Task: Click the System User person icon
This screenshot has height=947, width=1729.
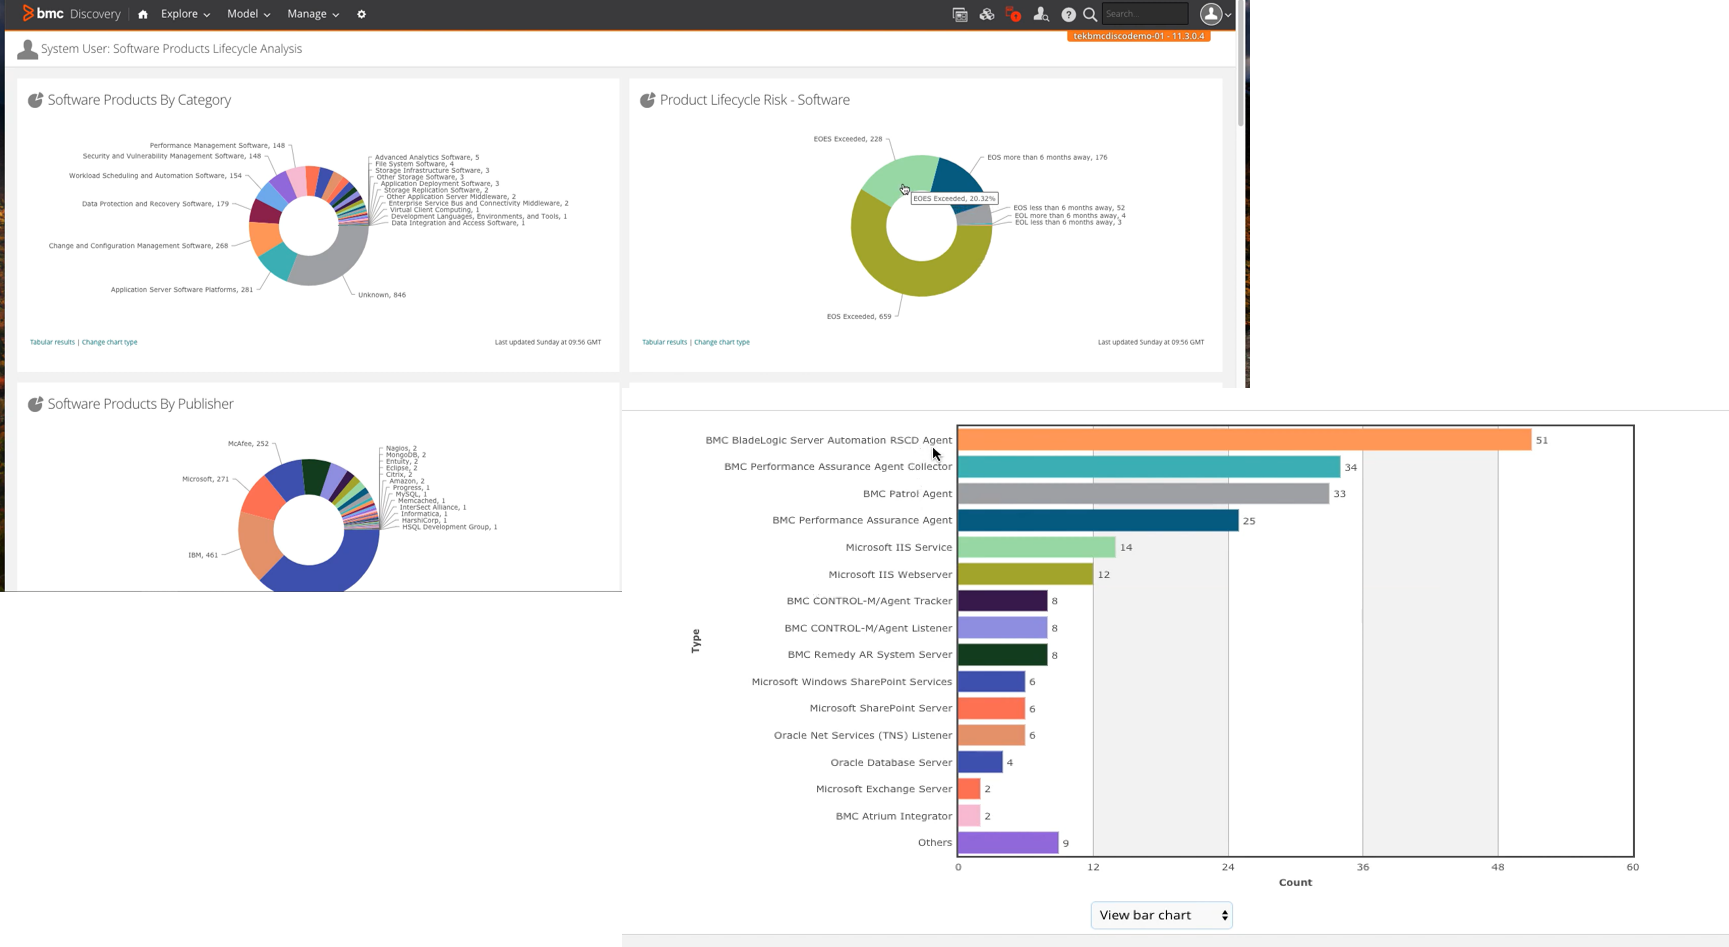Action: (x=27, y=49)
